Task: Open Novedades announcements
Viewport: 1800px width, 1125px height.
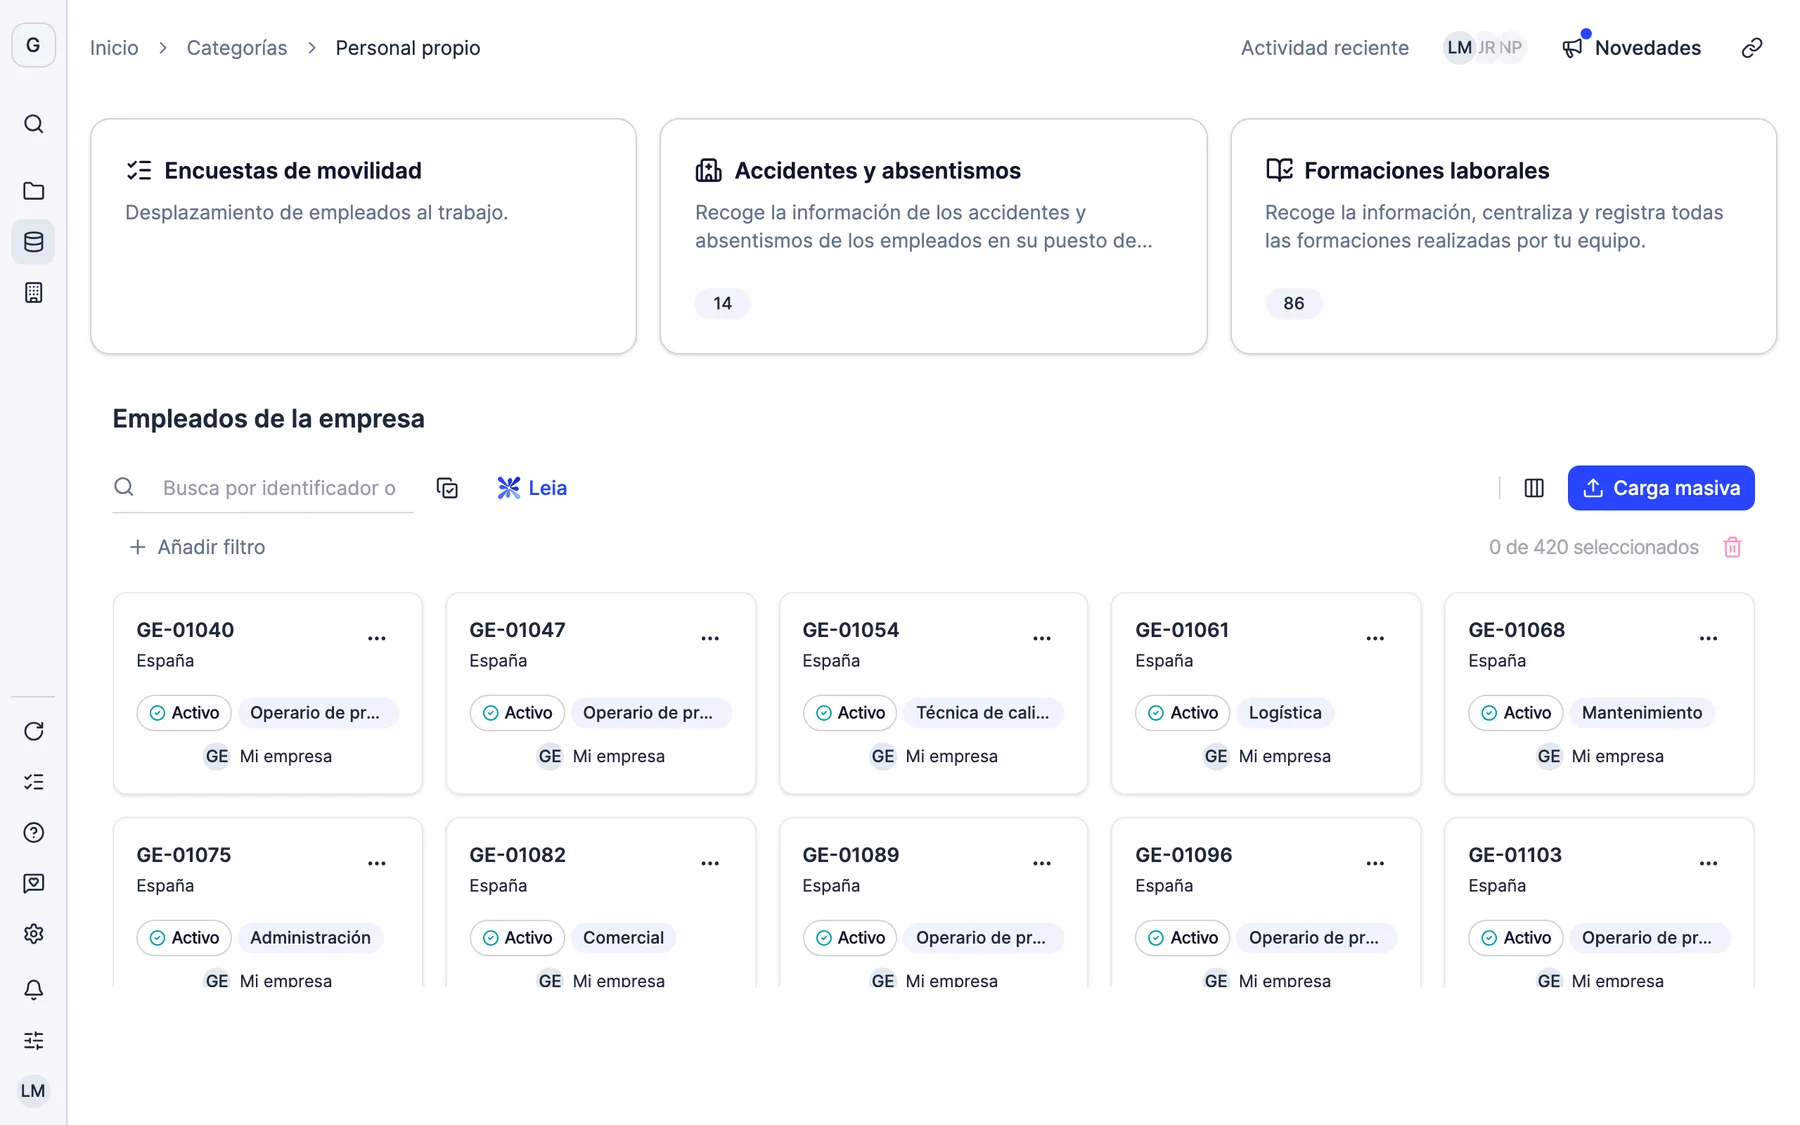Action: click(x=1631, y=48)
